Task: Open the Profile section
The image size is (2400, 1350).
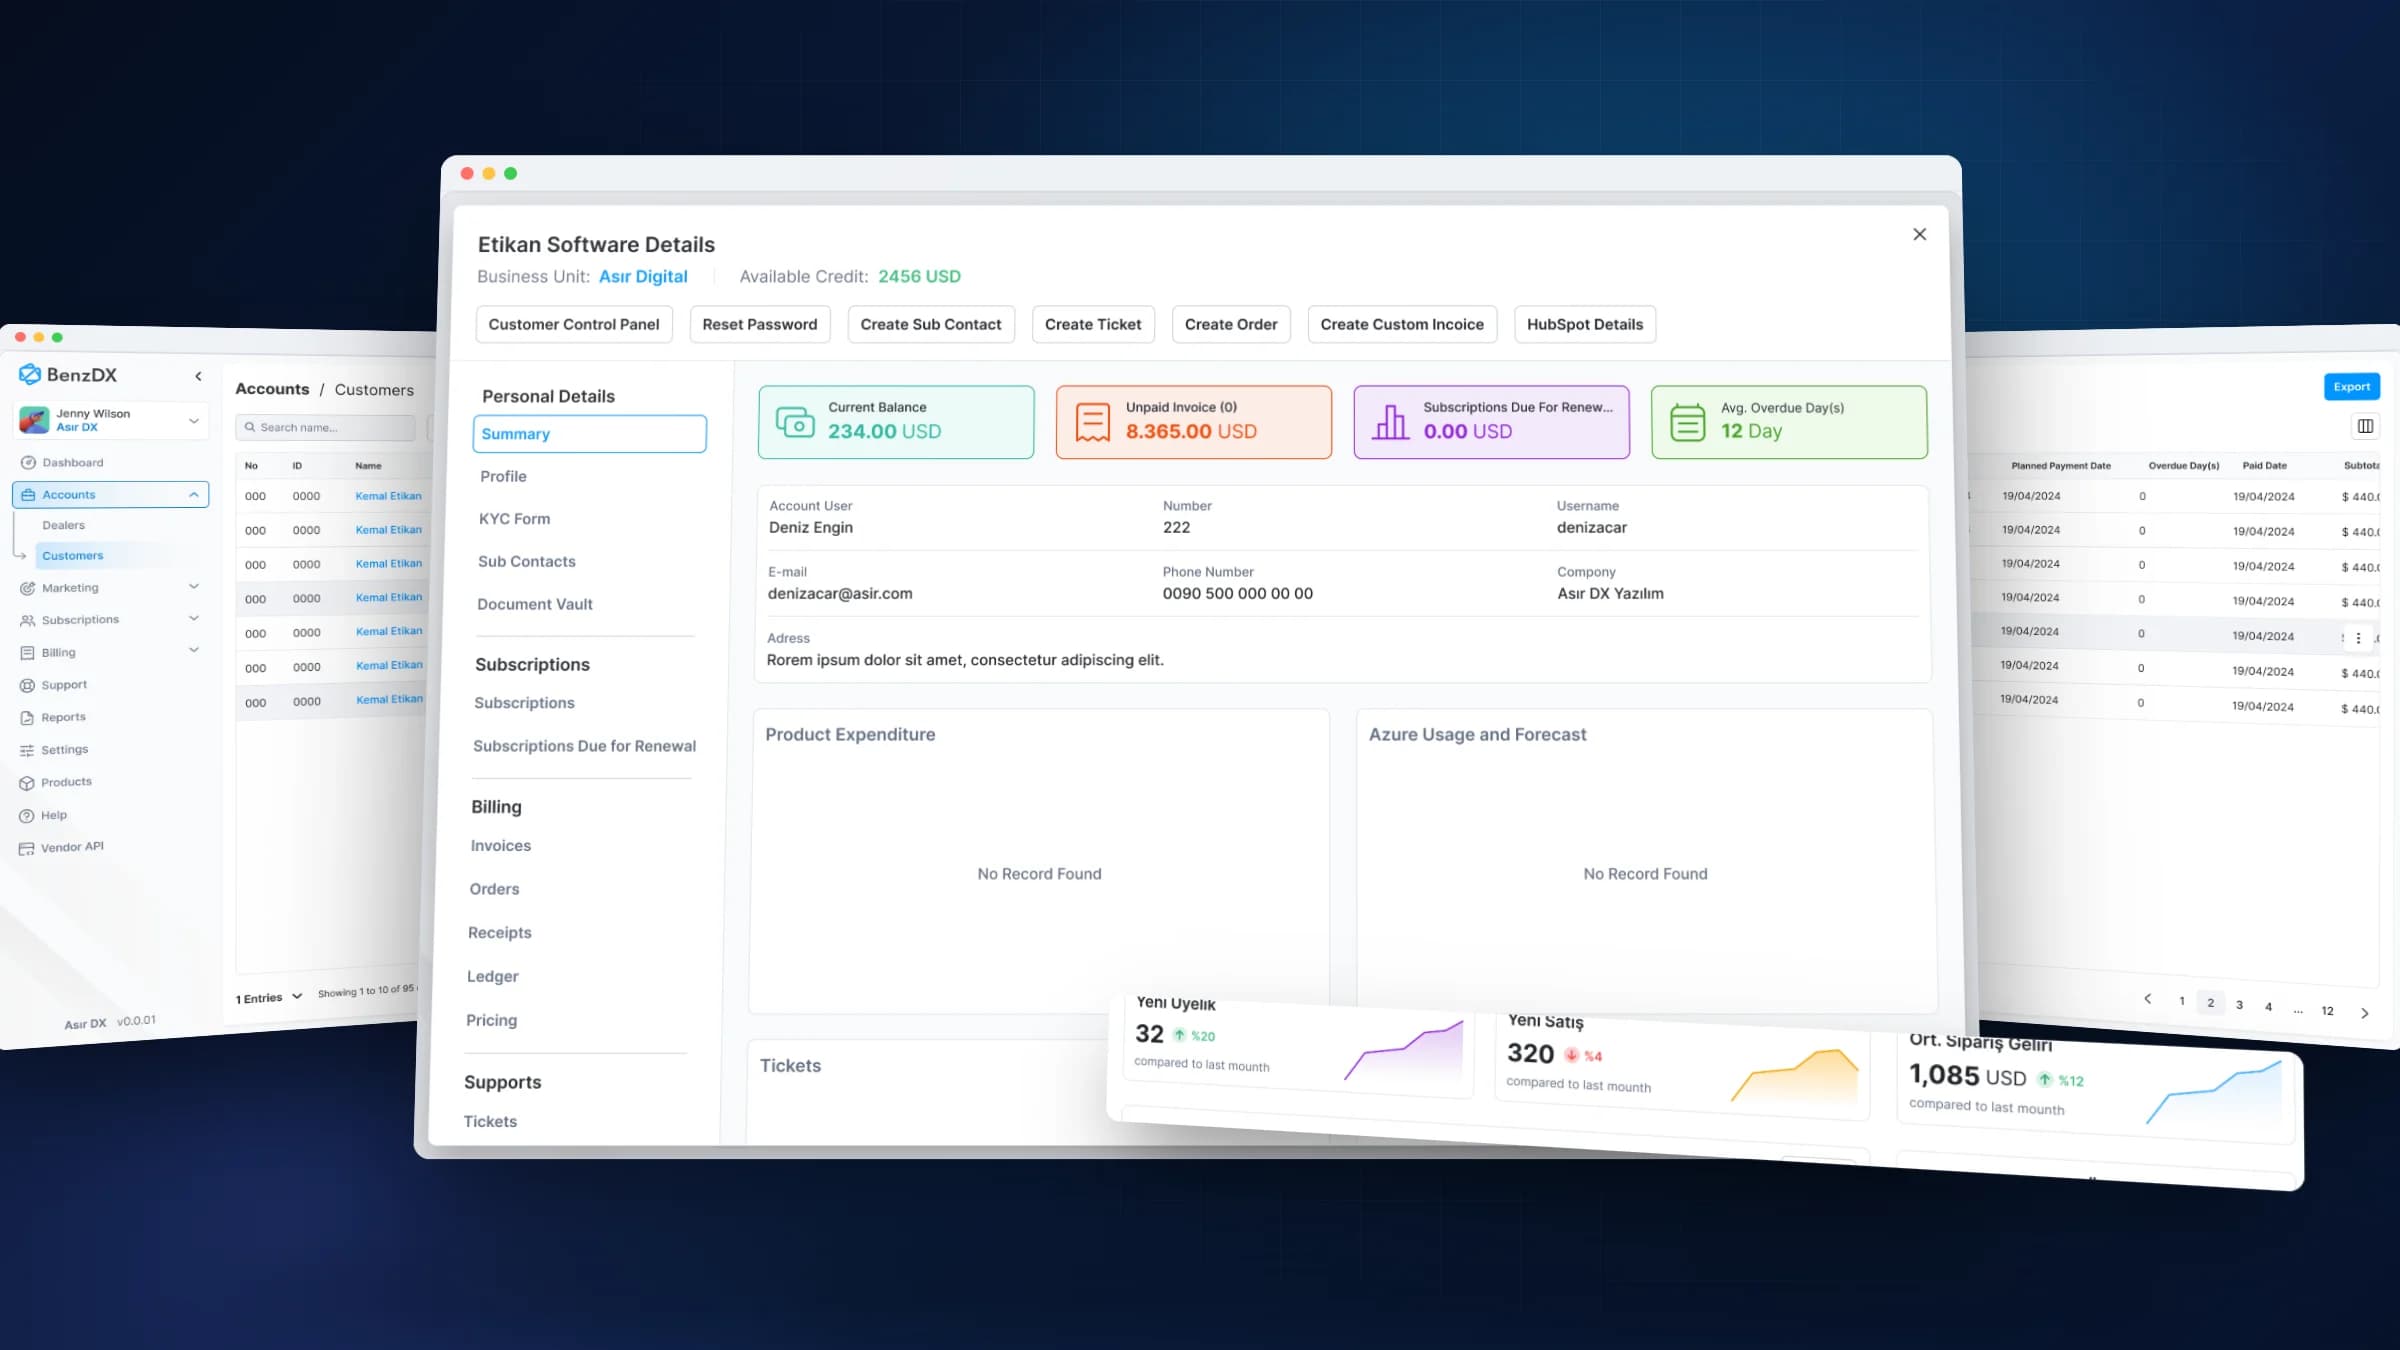Action: point(503,477)
